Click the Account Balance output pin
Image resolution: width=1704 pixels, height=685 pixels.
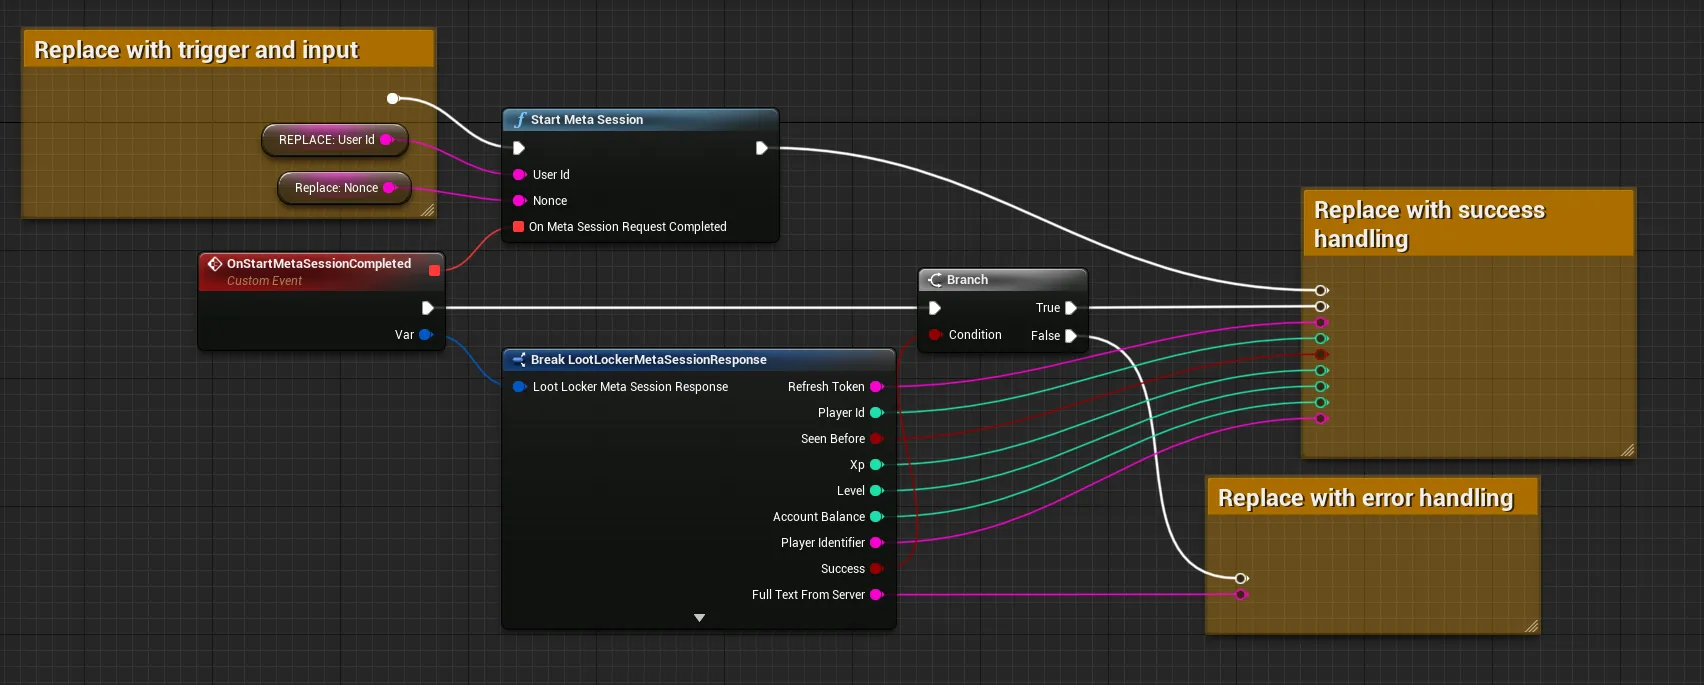877,517
